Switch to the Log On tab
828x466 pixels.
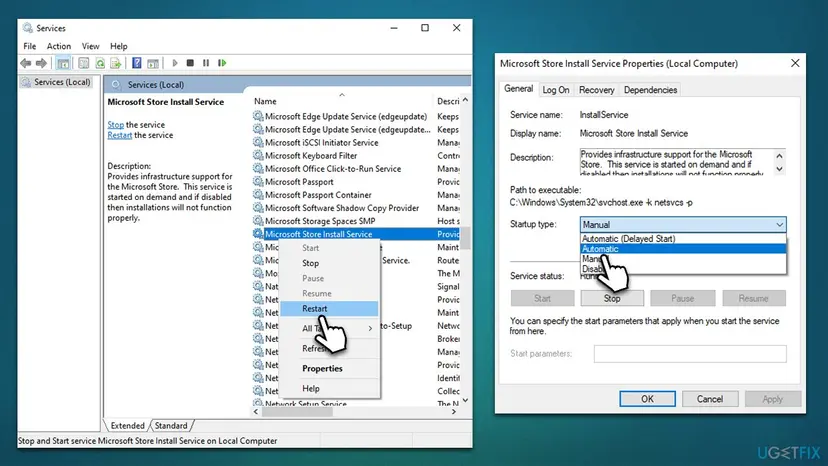click(556, 90)
